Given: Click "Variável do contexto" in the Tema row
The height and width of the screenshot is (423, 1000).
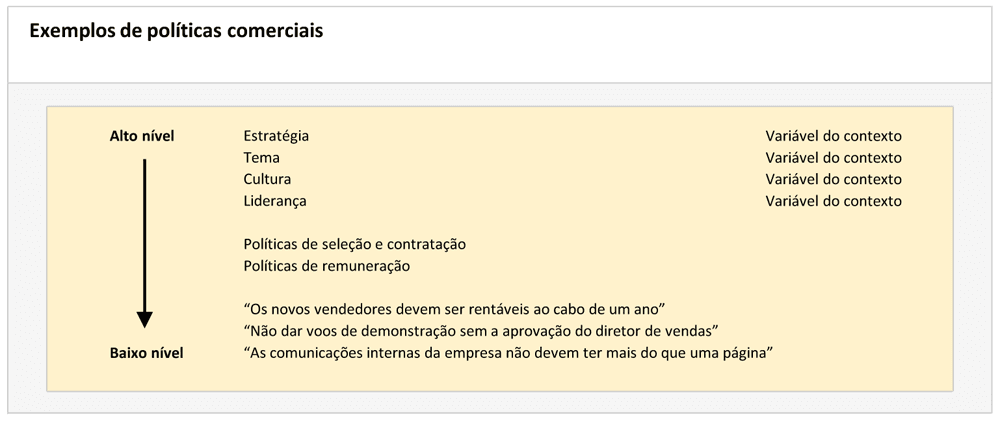Looking at the screenshot, I should point(833,158).
